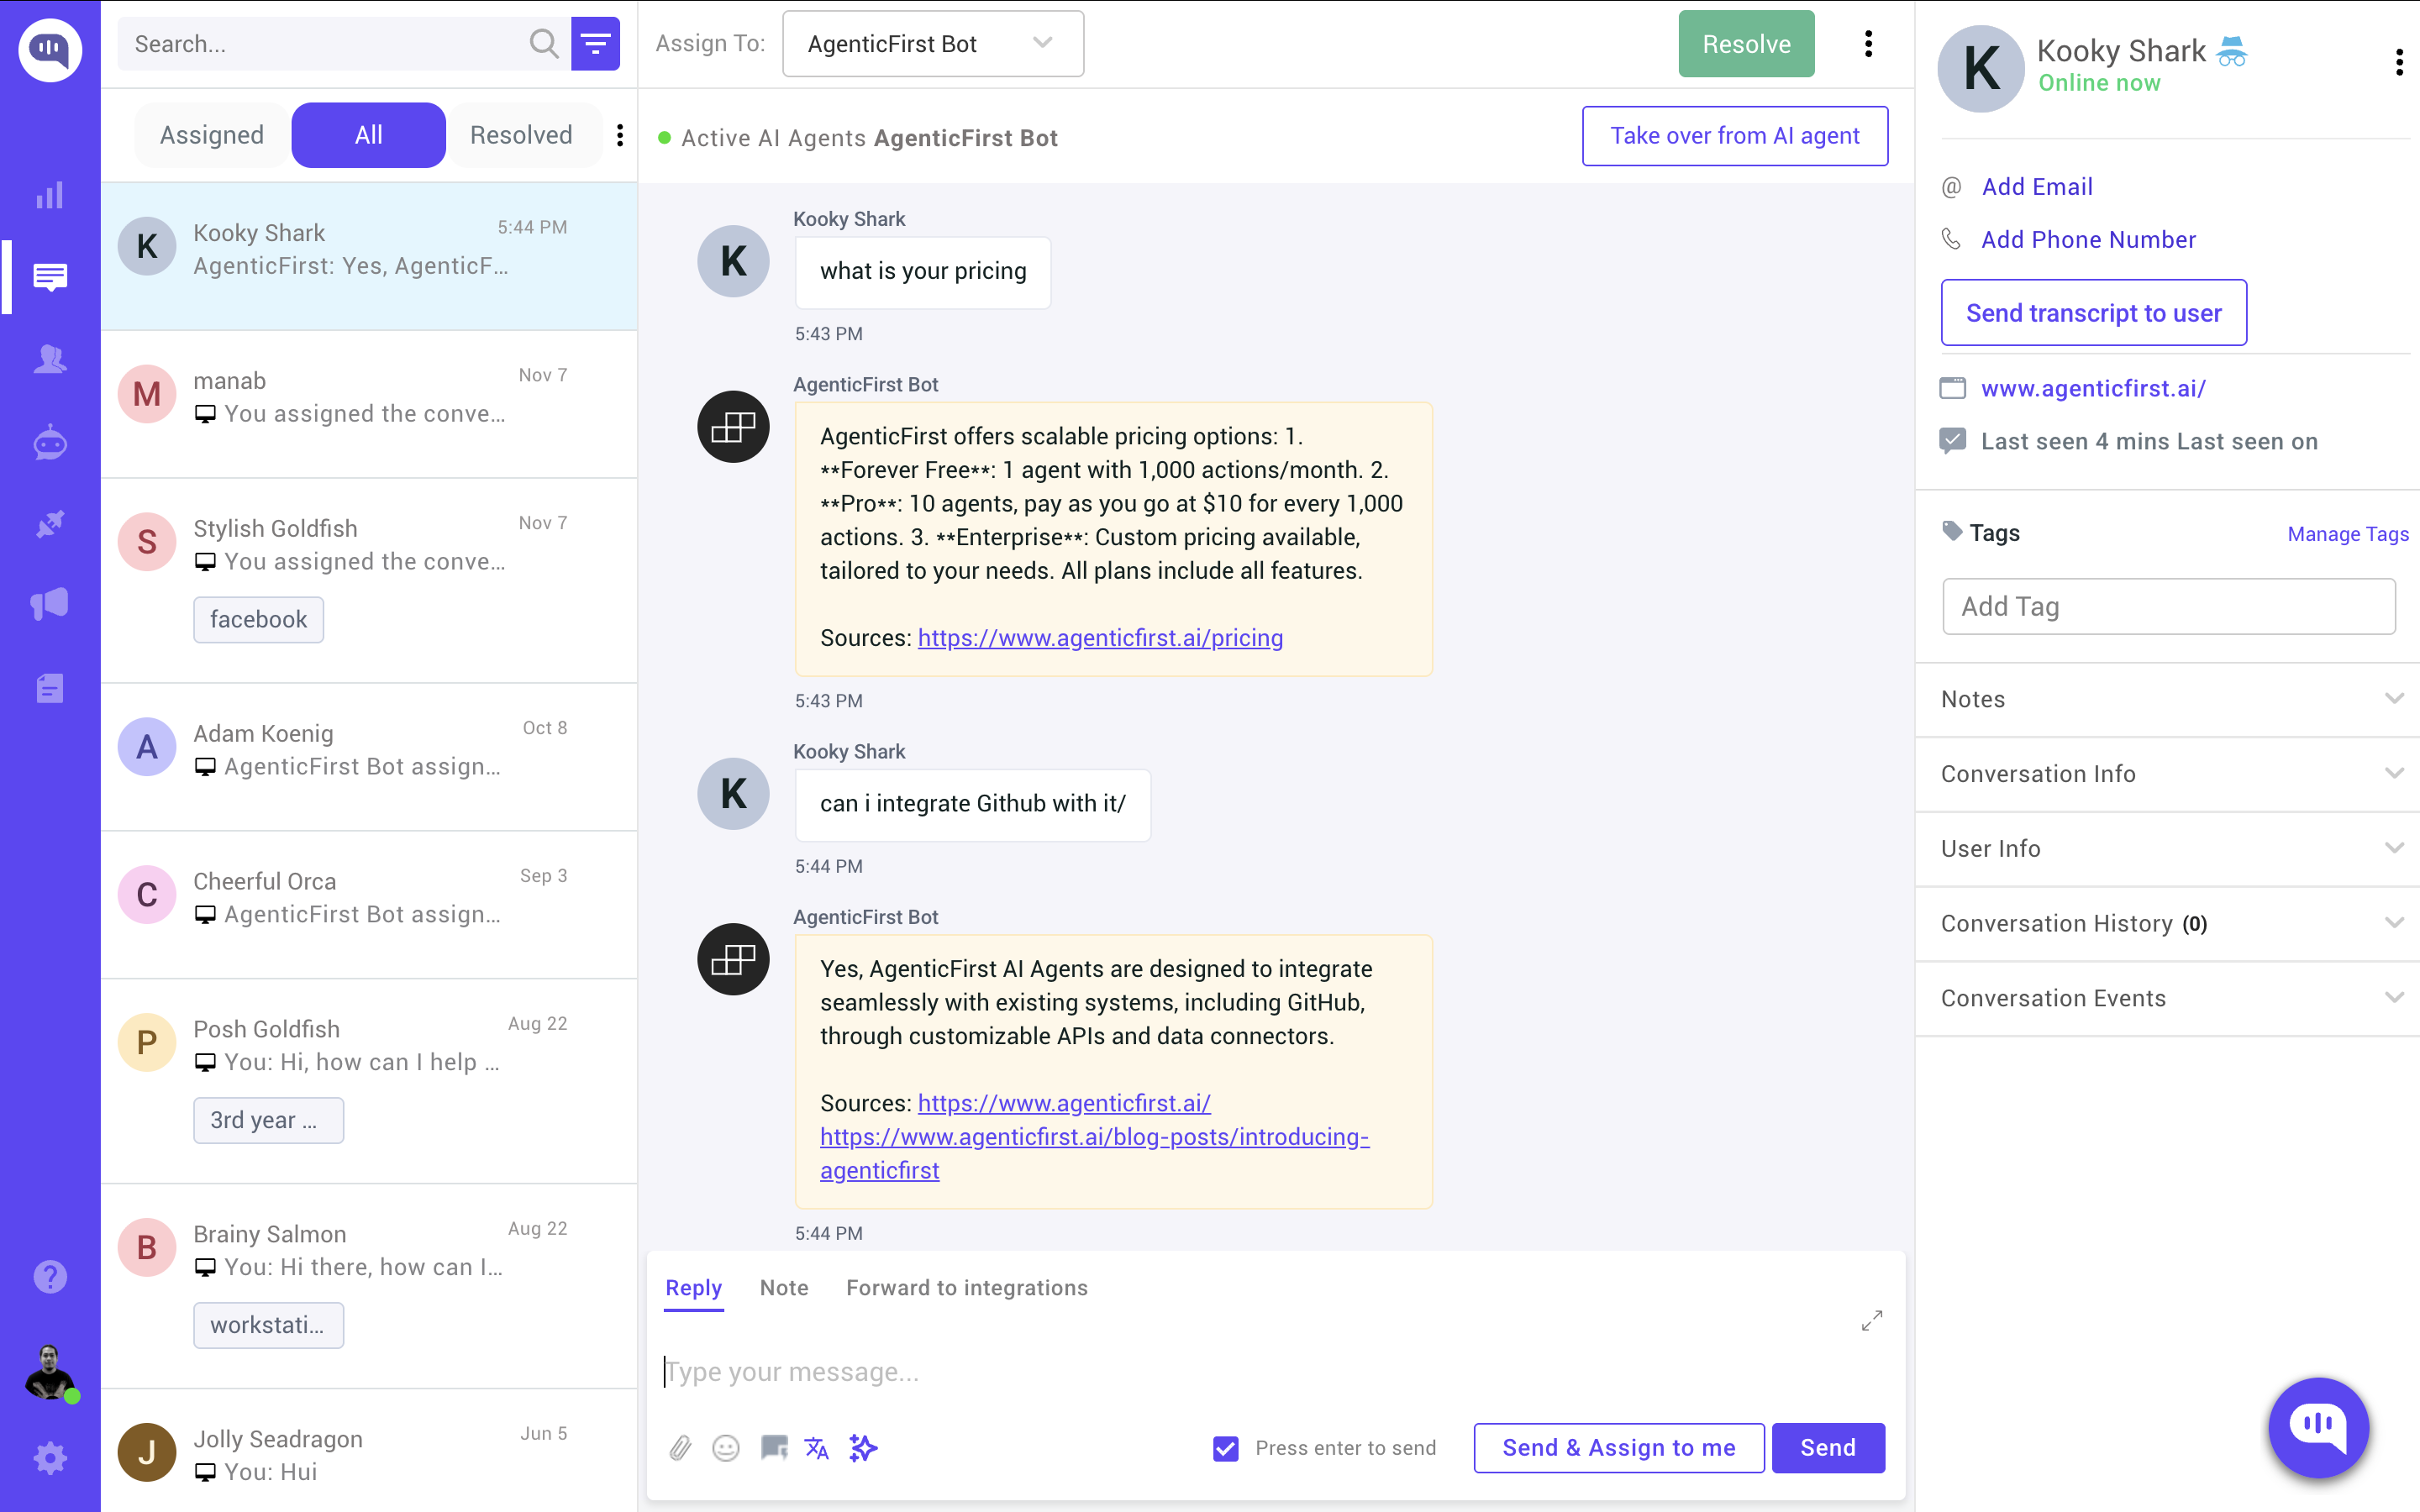This screenshot has height=1512, width=2420.
Task: Click the Add Tag input field
Action: coord(2168,606)
